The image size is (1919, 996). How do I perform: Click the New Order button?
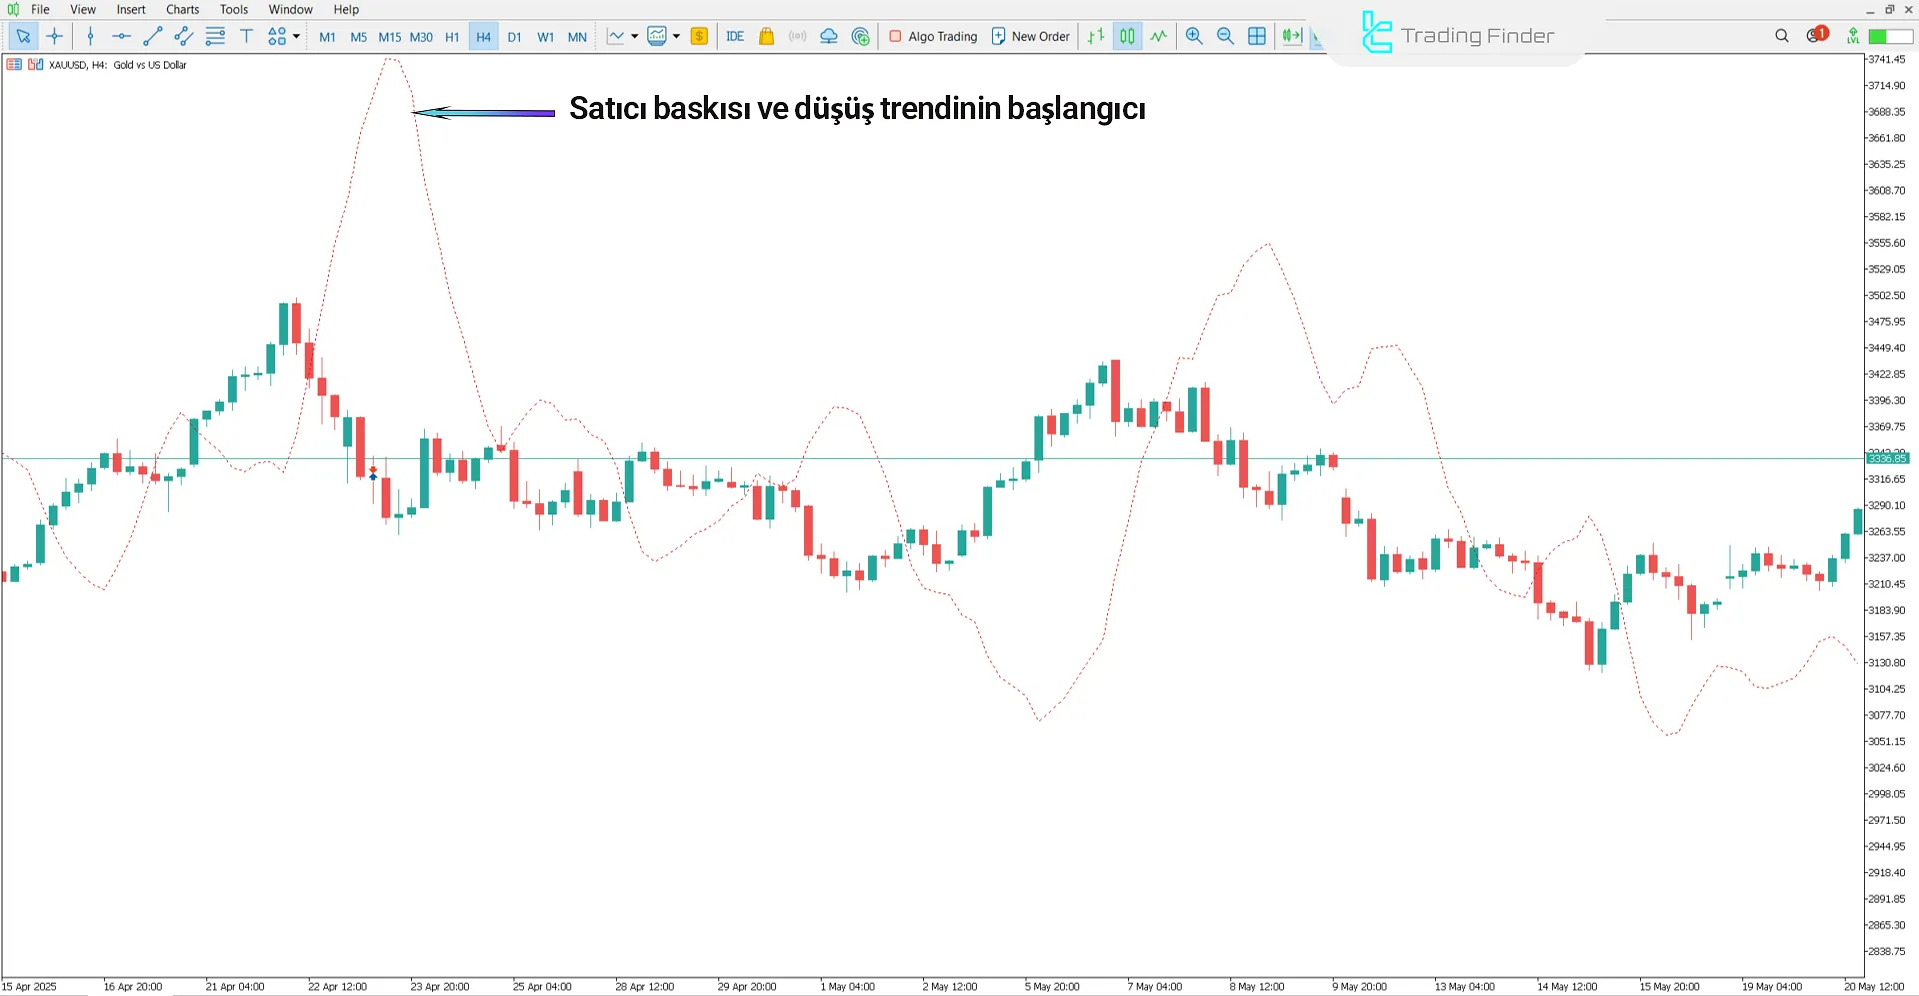(x=1030, y=36)
